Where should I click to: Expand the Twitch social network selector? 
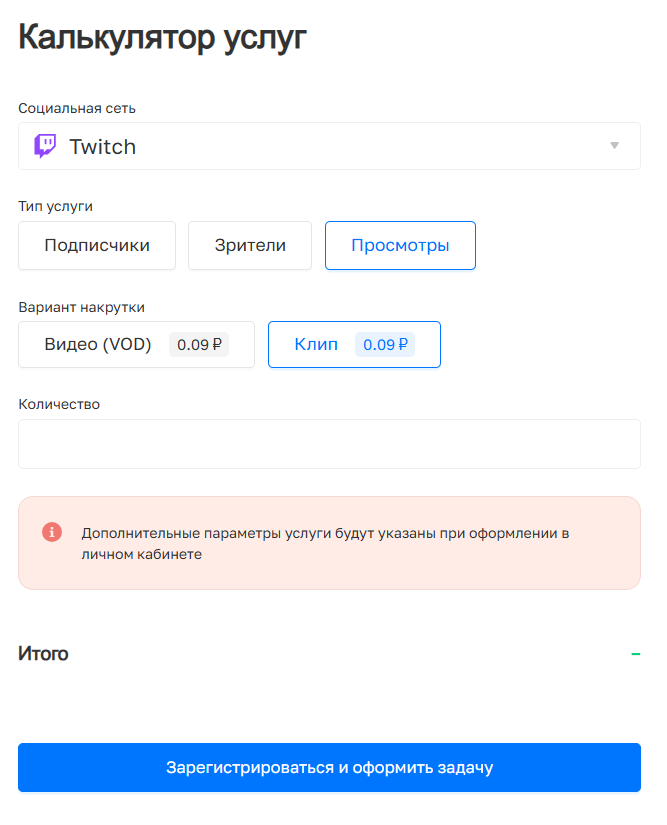tap(329, 147)
